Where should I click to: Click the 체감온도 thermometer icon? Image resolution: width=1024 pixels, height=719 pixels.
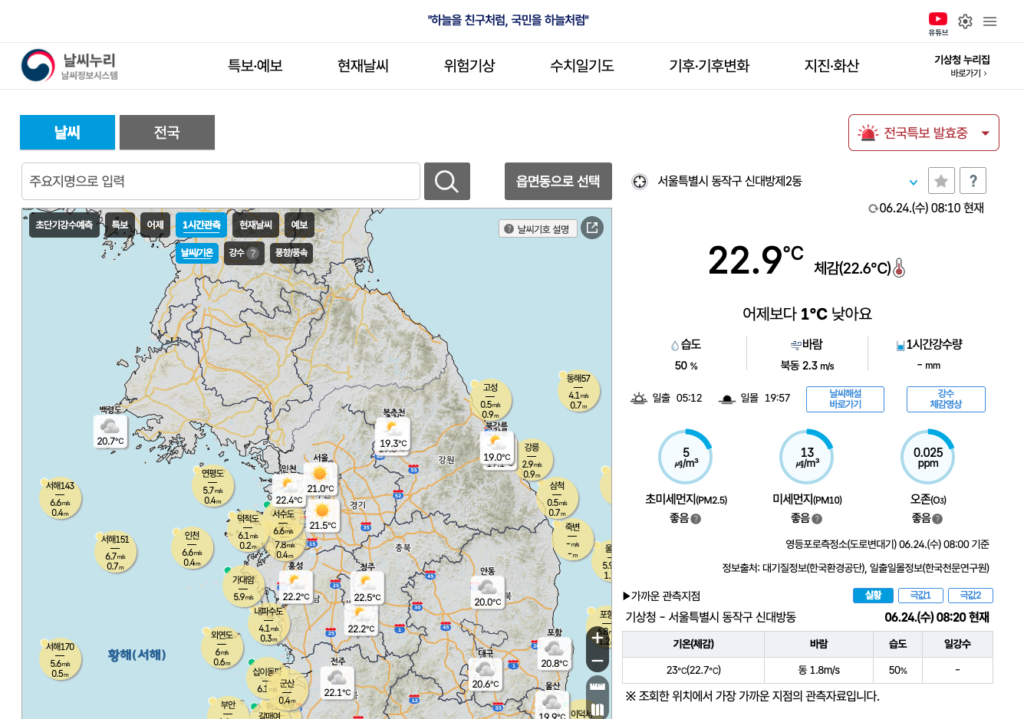899,268
